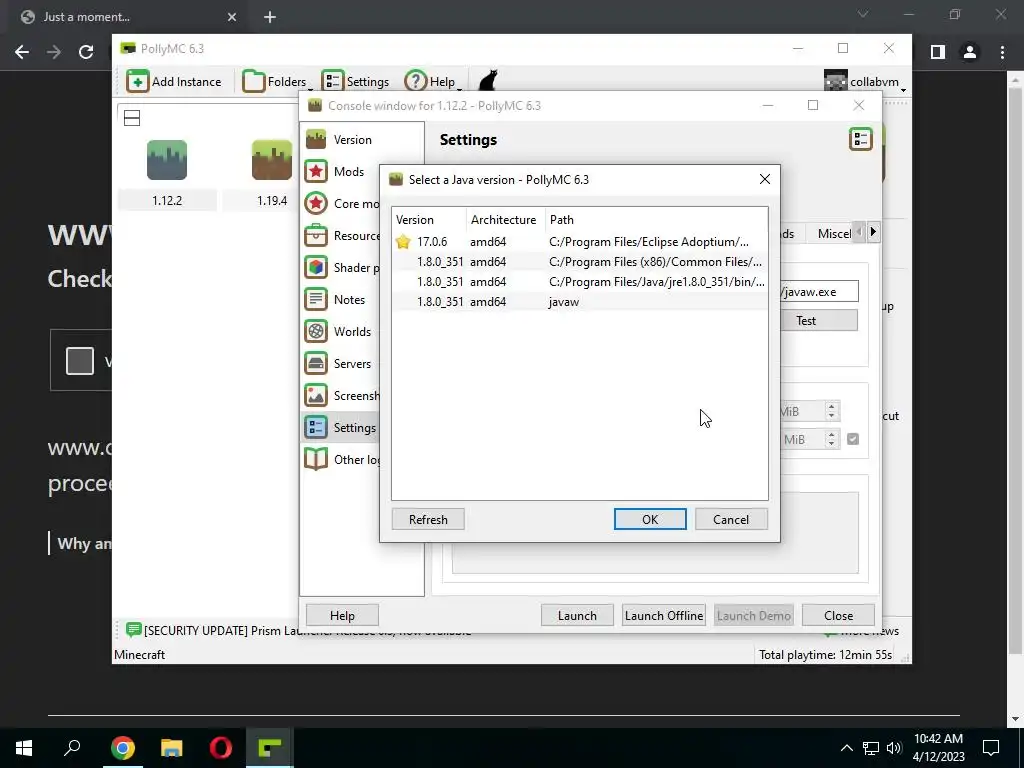Select the Java row with path javaw
Viewport: 1024px width, 768px height.
pyautogui.click(x=579, y=302)
